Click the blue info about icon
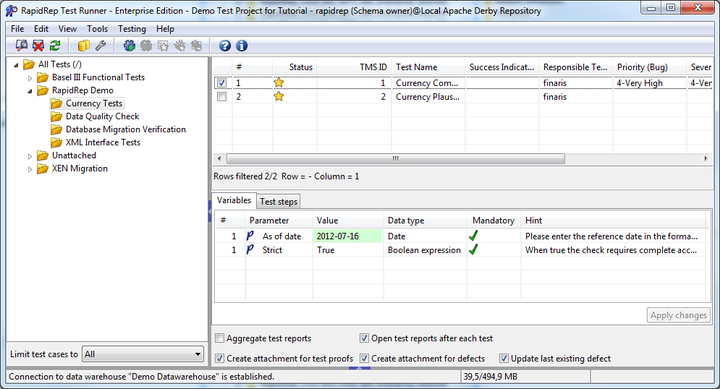720x389 pixels. point(242,45)
